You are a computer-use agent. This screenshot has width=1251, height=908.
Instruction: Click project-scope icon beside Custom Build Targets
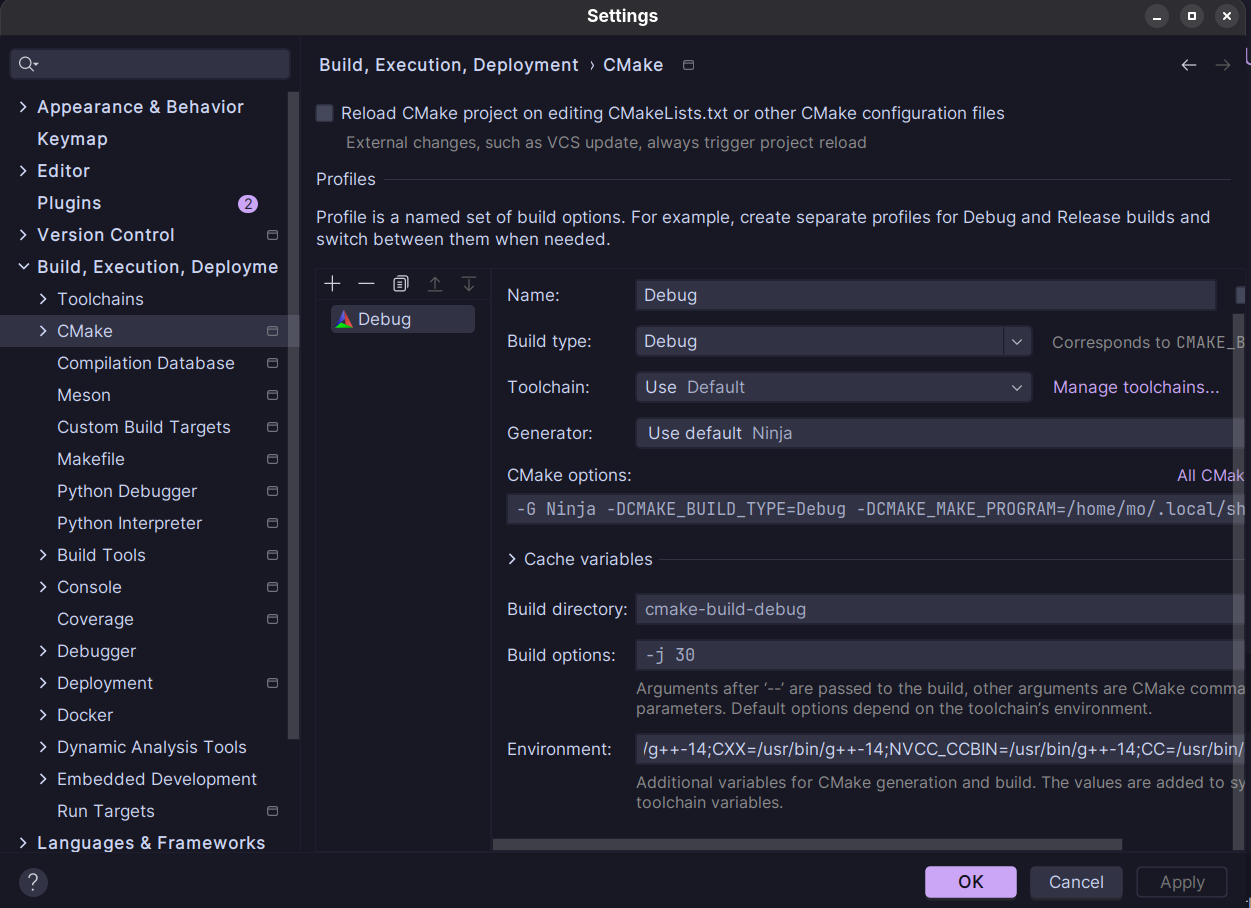coord(272,427)
